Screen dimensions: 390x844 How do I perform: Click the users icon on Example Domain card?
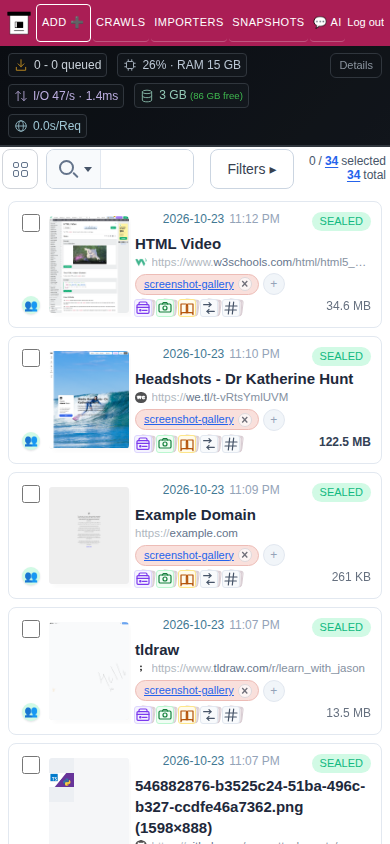(31, 576)
